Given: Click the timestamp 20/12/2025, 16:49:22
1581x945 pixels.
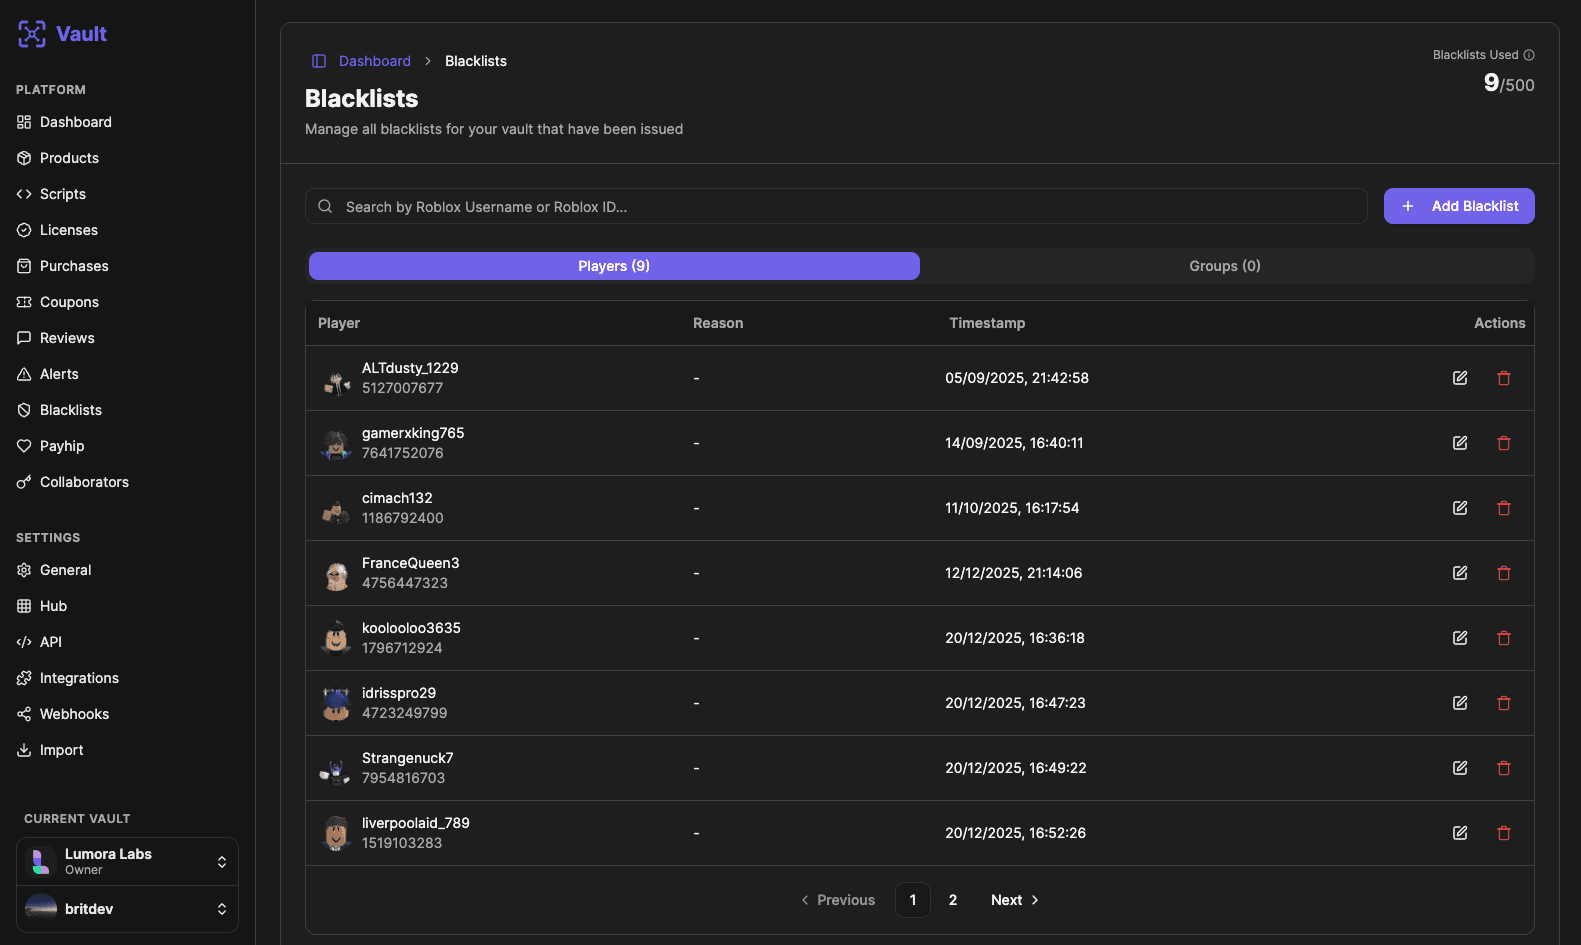Looking at the screenshot, I should [x=1016, y=768].
